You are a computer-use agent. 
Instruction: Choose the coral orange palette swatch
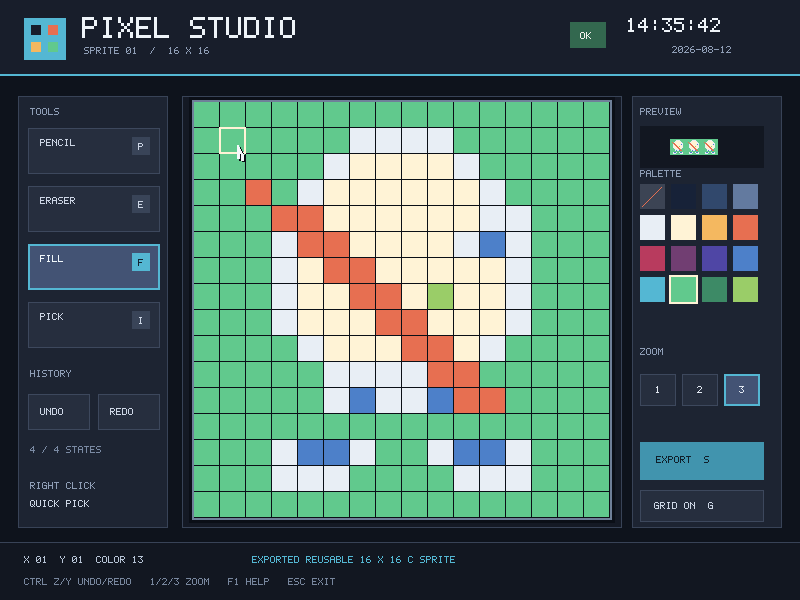[x=745, y=228]
